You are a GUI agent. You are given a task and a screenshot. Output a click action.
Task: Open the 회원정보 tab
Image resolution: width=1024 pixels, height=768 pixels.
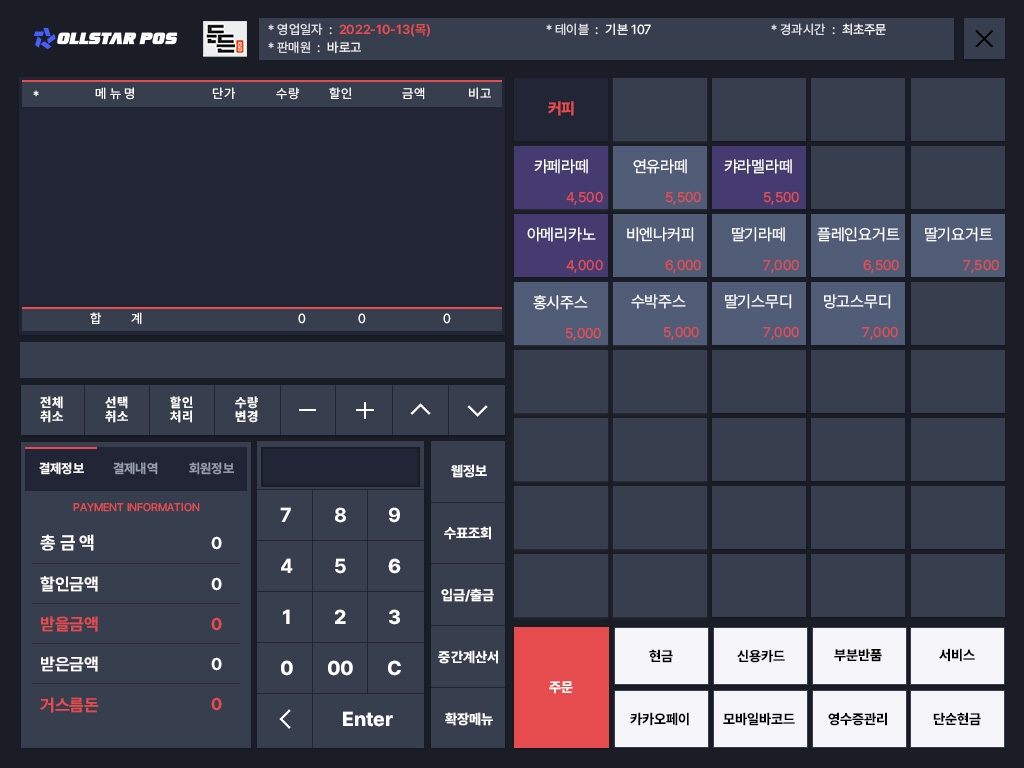(211, 468)
